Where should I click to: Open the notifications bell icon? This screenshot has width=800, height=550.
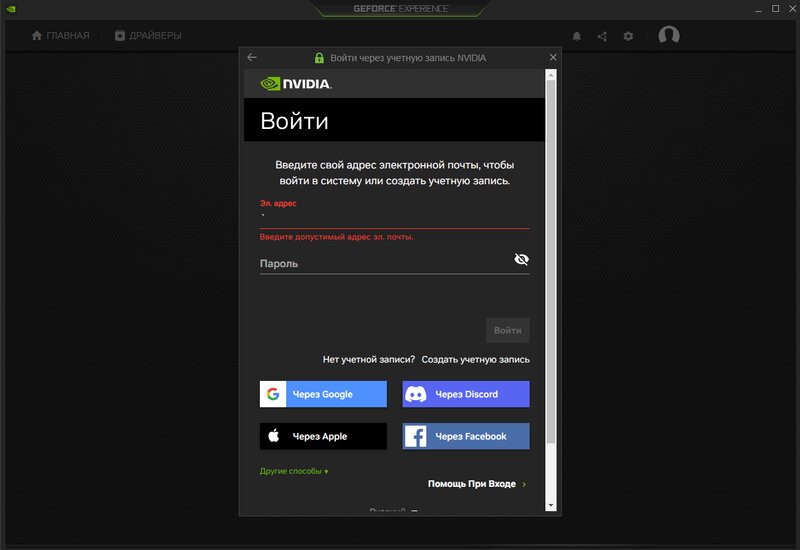tap(577, 36)
